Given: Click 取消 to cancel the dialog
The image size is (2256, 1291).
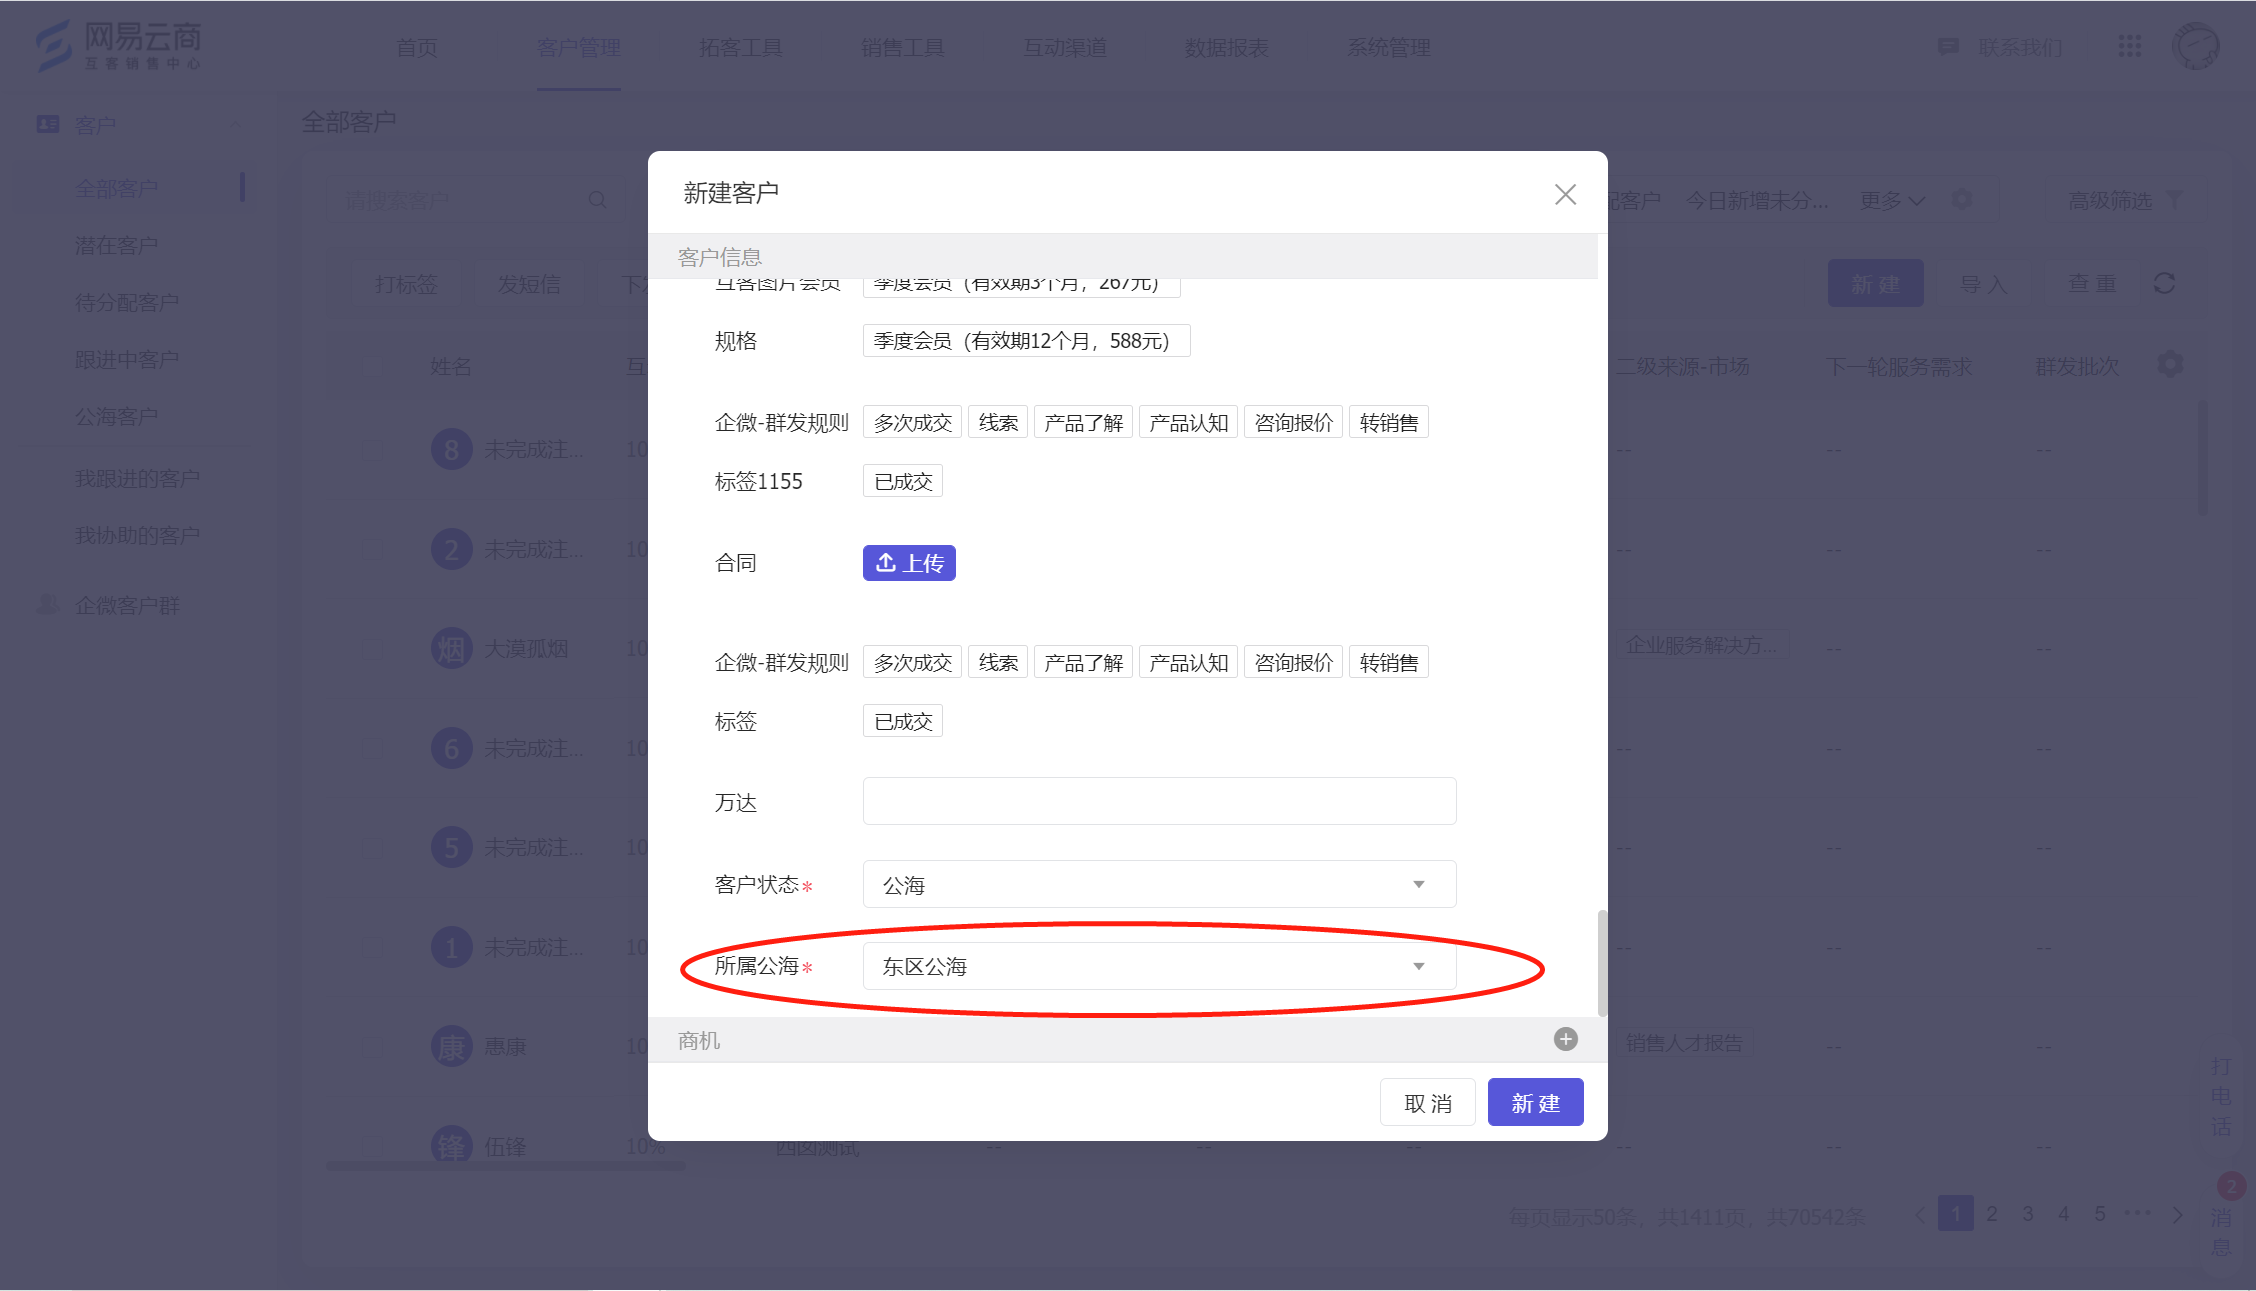Looking at the screenshot, I should (x=1427, y=1102).
